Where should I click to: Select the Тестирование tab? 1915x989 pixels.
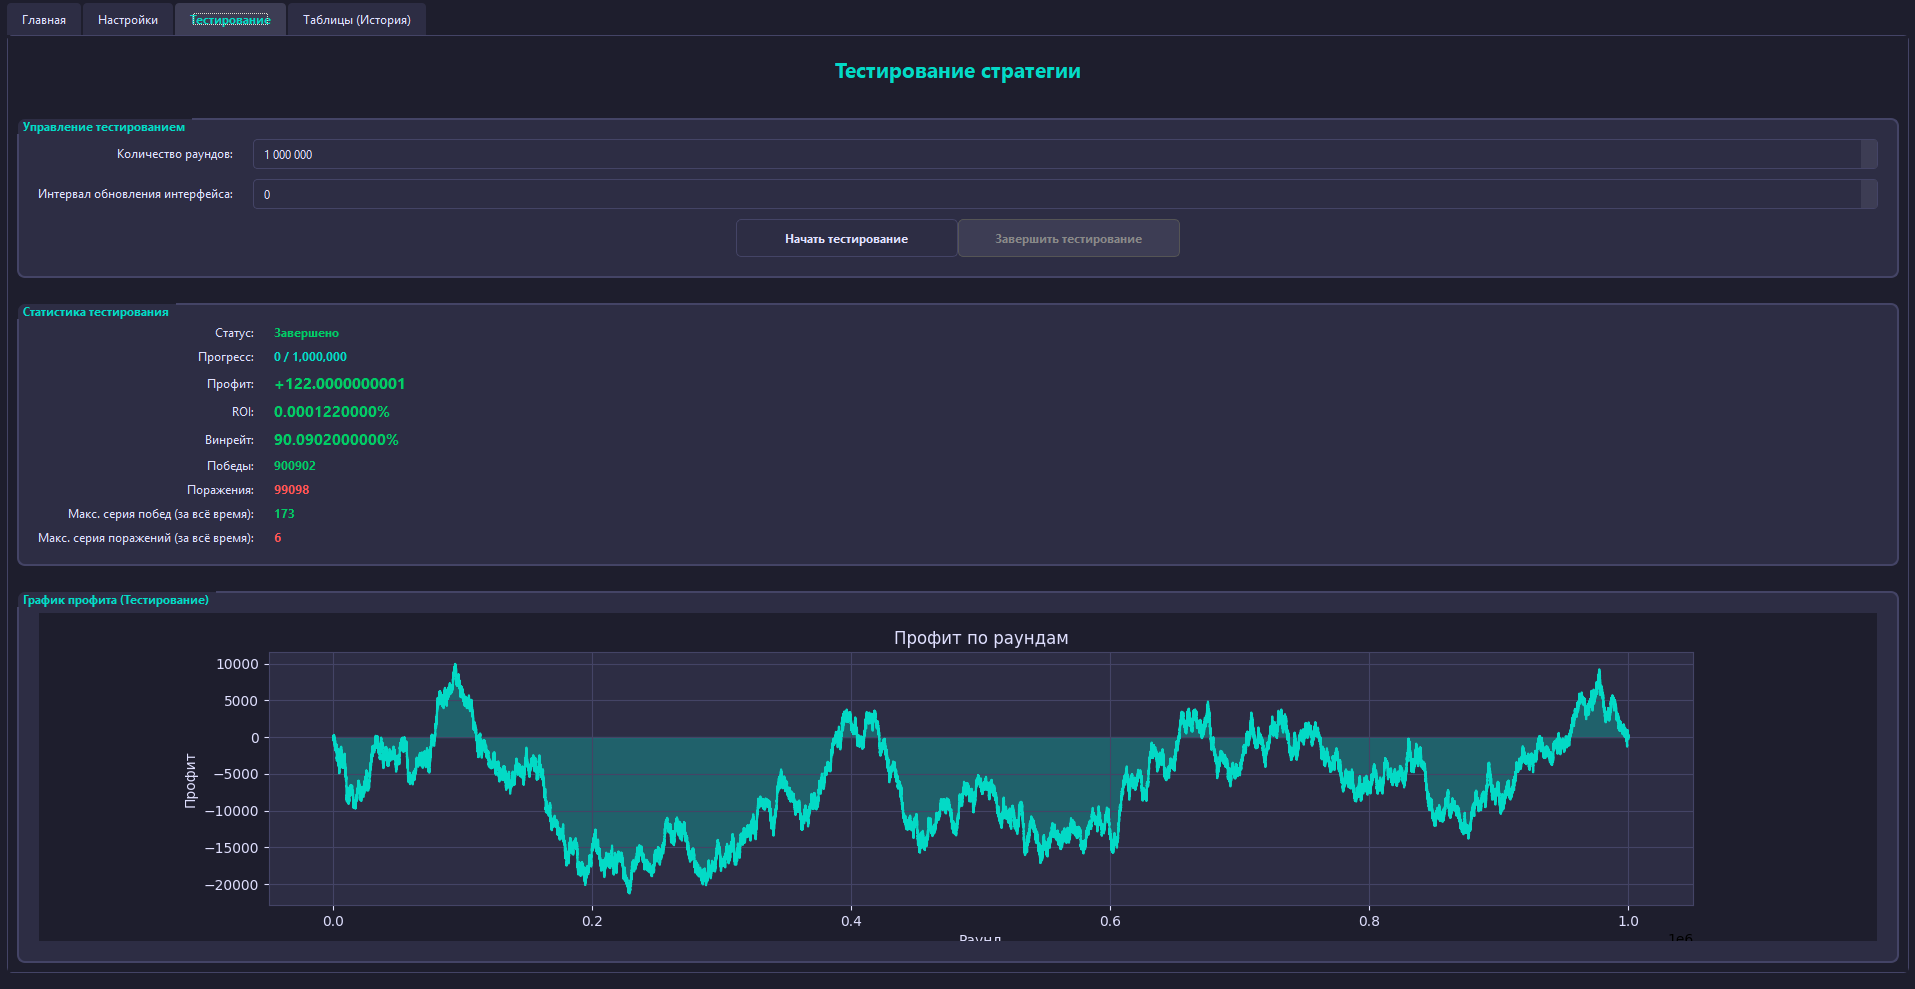230,20
